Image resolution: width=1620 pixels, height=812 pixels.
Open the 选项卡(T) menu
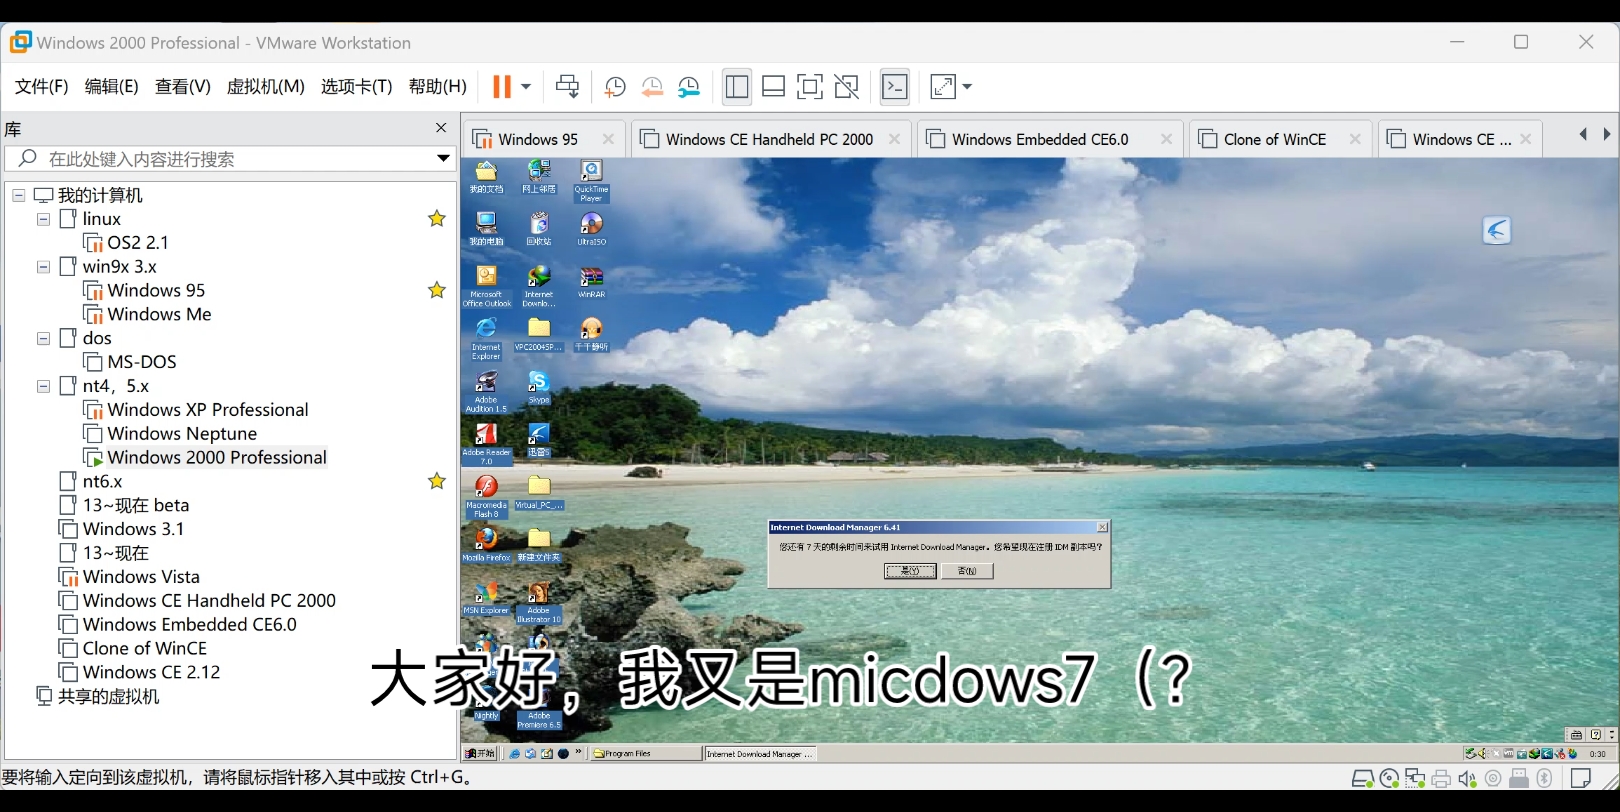point(357,87)
